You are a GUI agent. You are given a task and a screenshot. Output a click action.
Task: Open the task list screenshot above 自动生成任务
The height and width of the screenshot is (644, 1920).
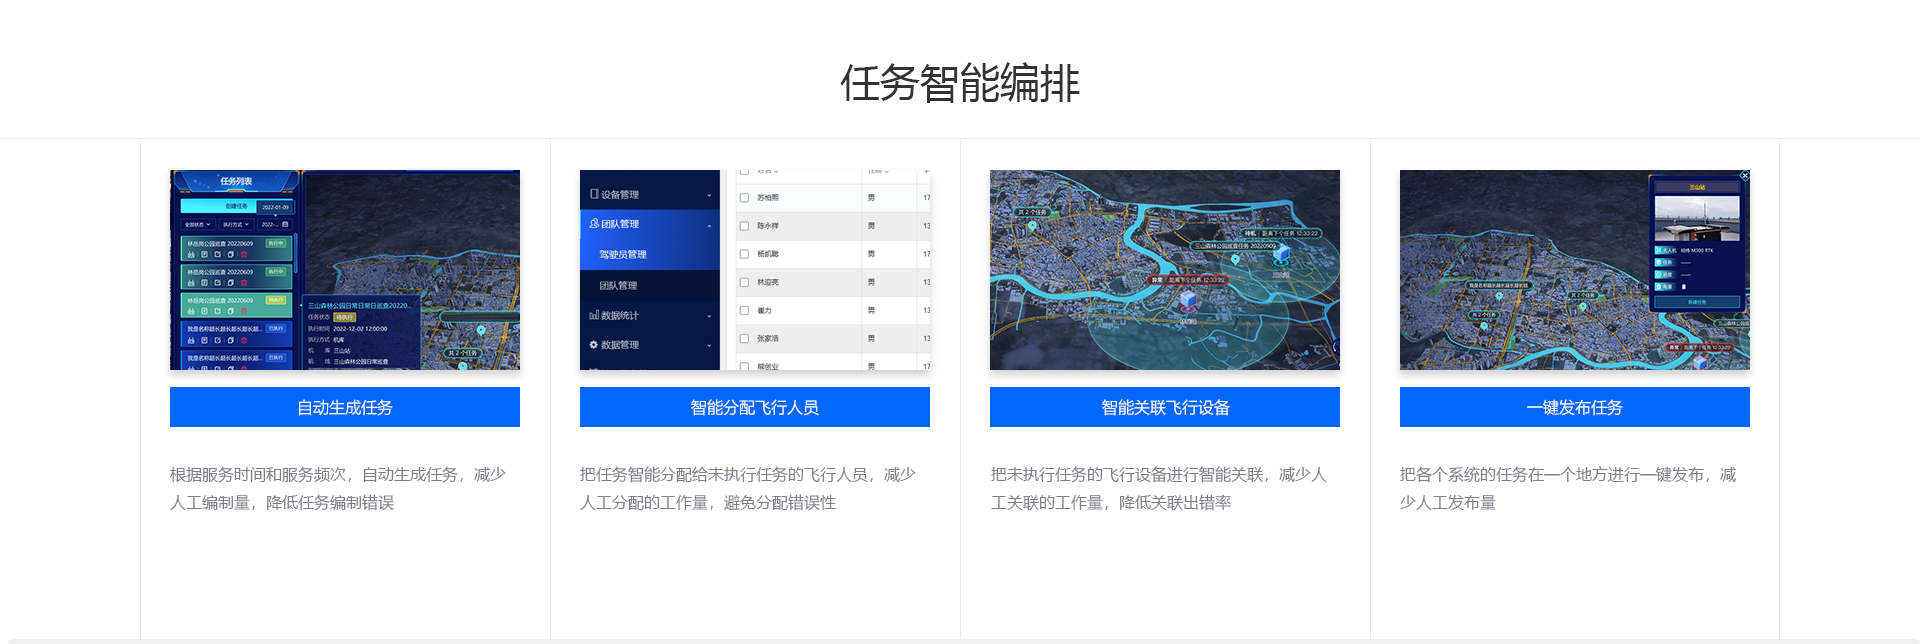(345, 270)
